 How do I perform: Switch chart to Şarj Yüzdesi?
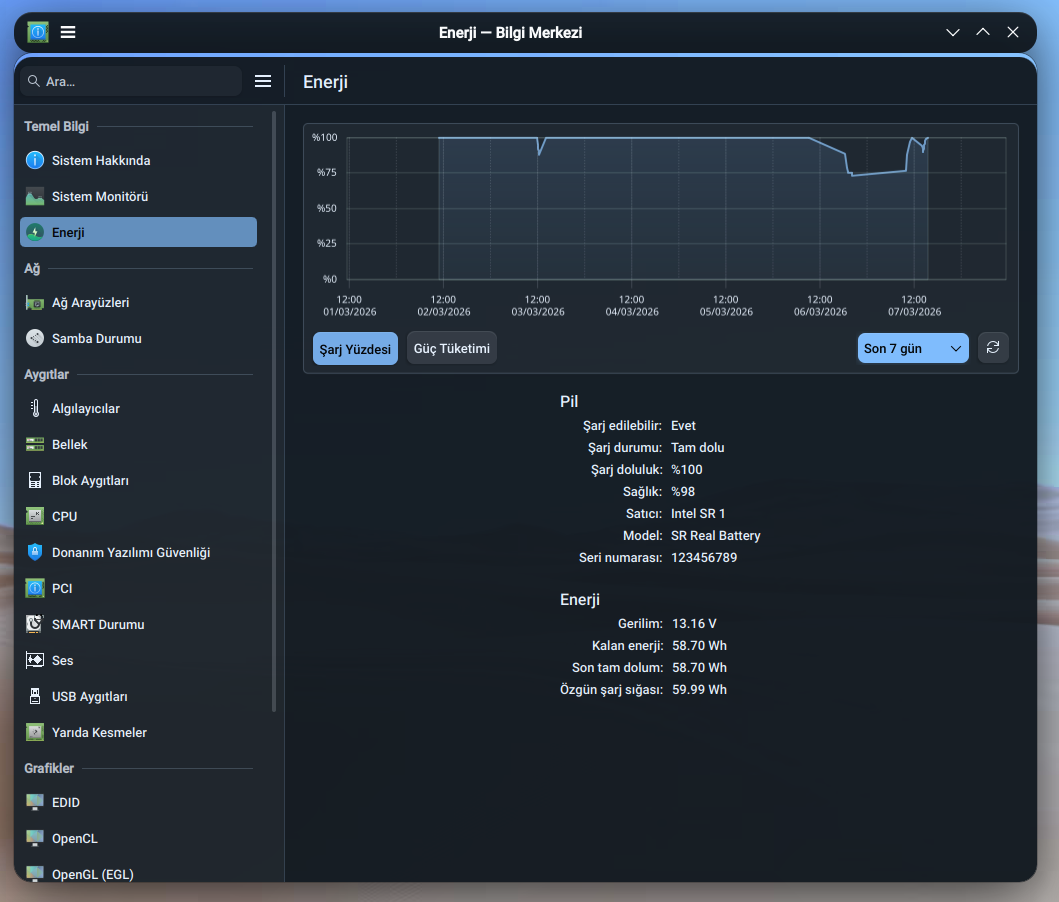[355, 348]
